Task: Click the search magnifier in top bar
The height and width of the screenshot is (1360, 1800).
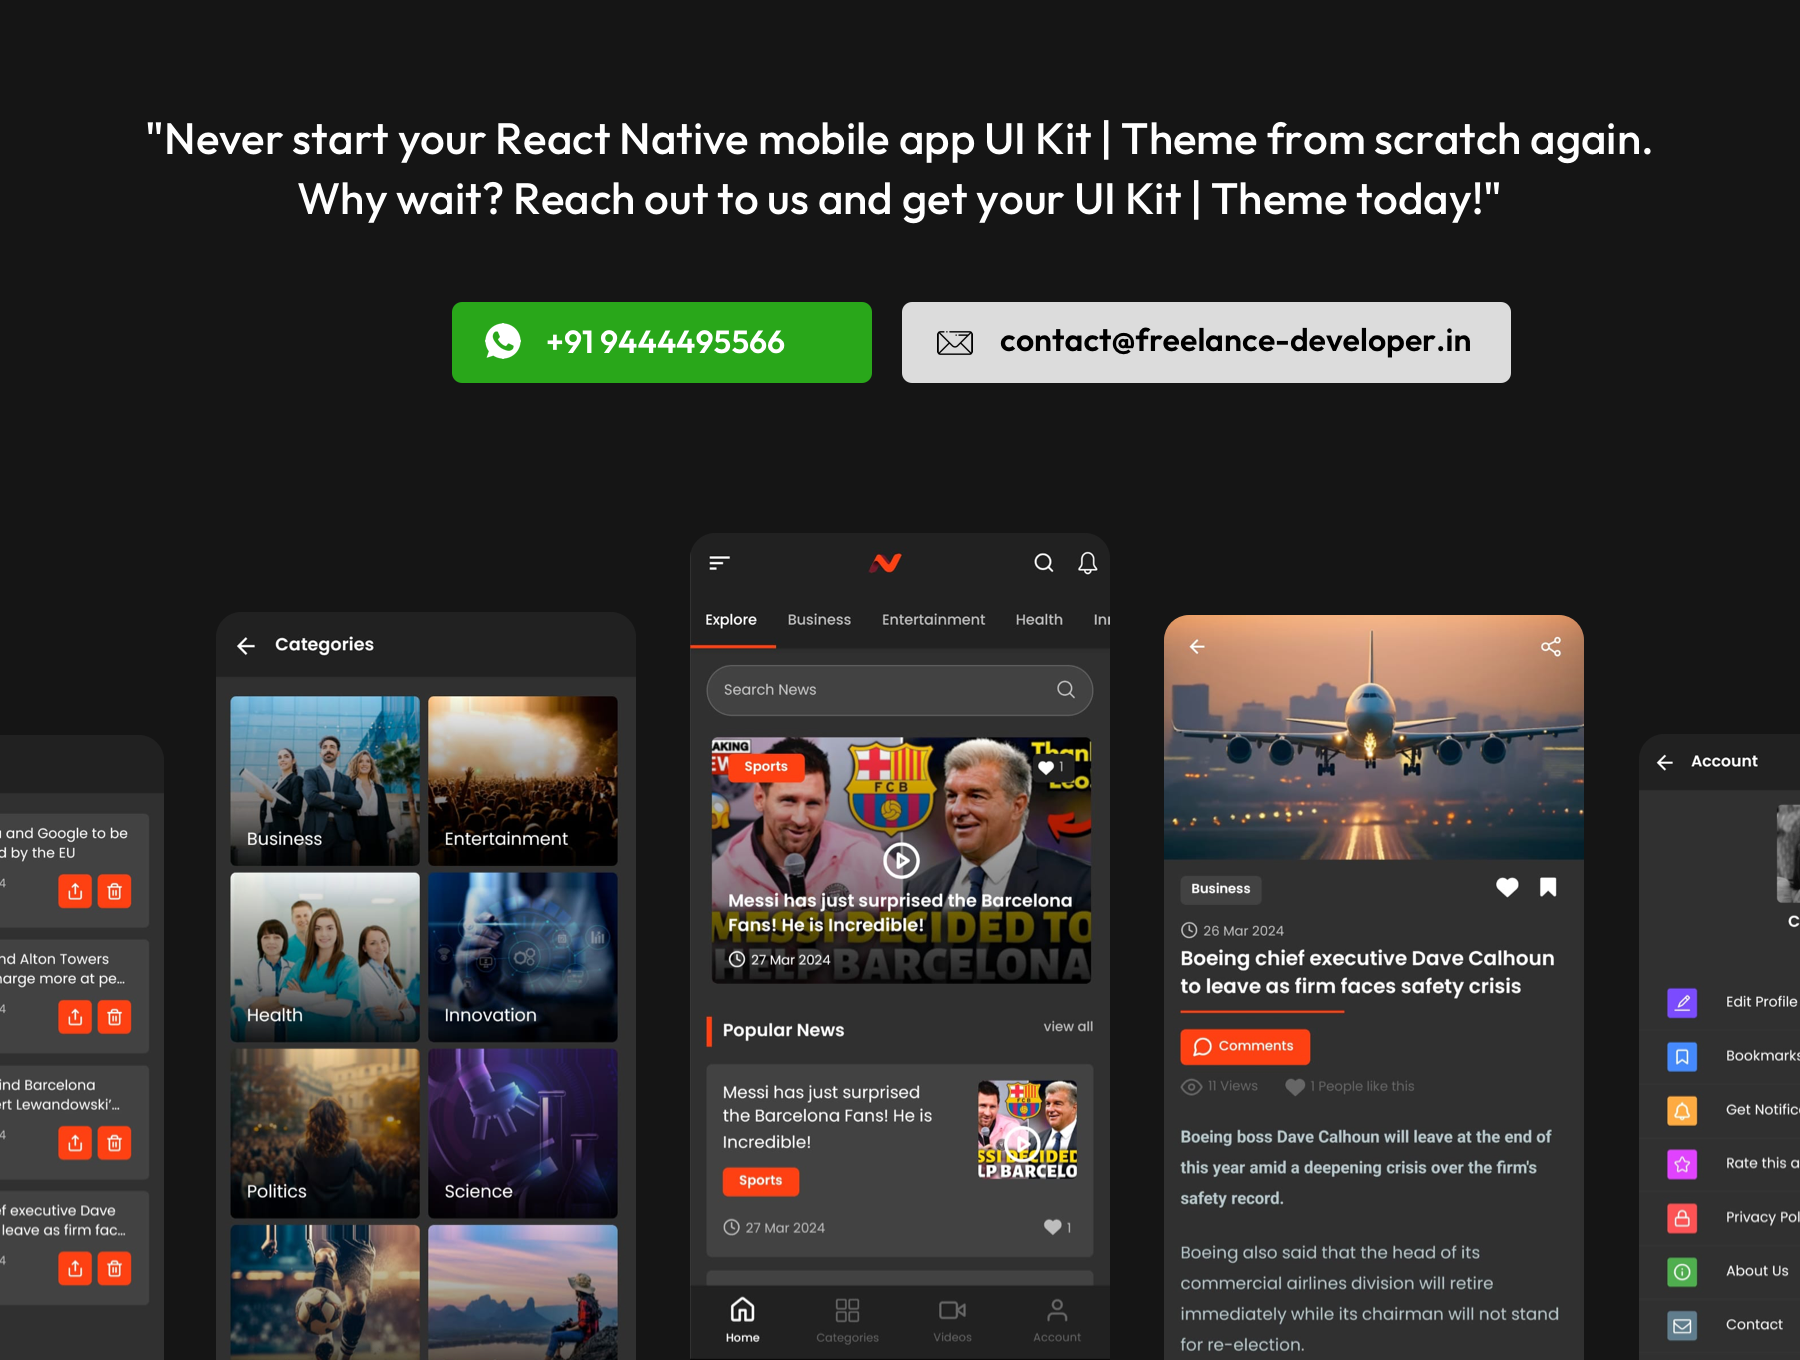Action: [1043, 563]
